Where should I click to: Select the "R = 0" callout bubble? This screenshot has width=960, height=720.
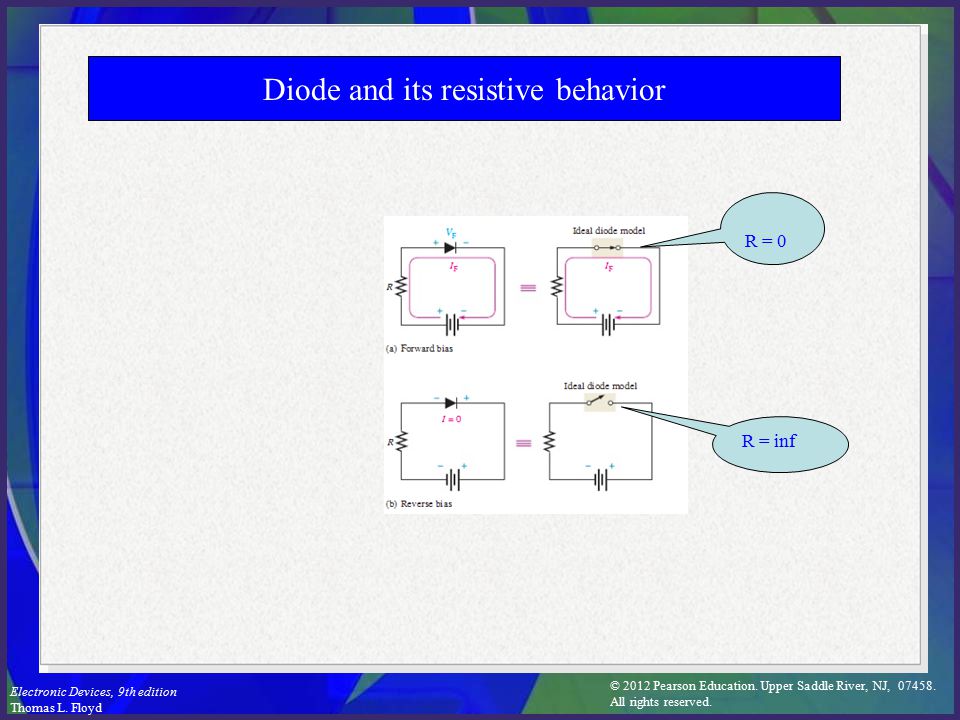[x=772, y=229]
